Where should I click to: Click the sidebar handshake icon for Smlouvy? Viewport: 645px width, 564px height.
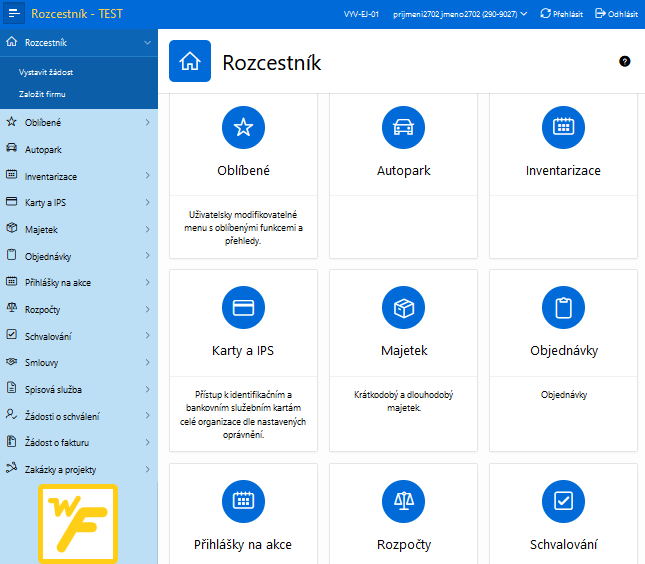(x=12, y=362)
